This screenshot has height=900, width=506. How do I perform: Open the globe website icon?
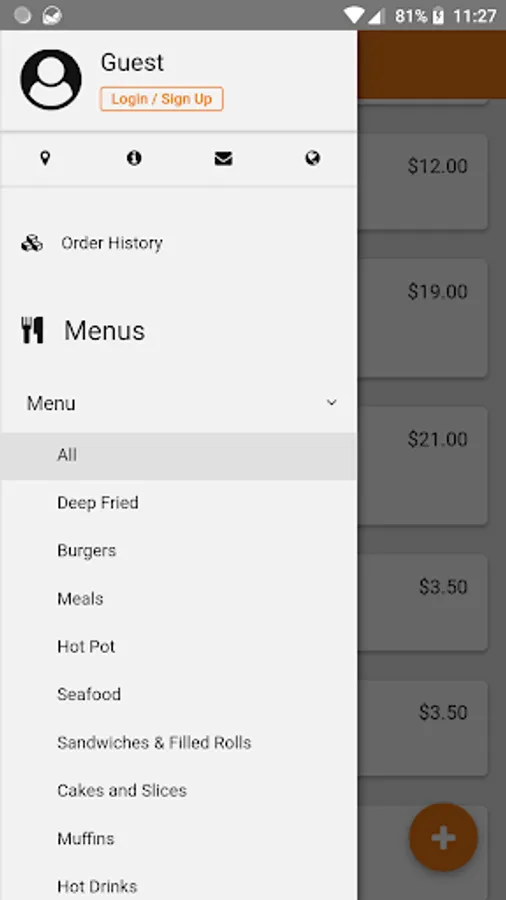pyautogui.click(x=313, y=158)
